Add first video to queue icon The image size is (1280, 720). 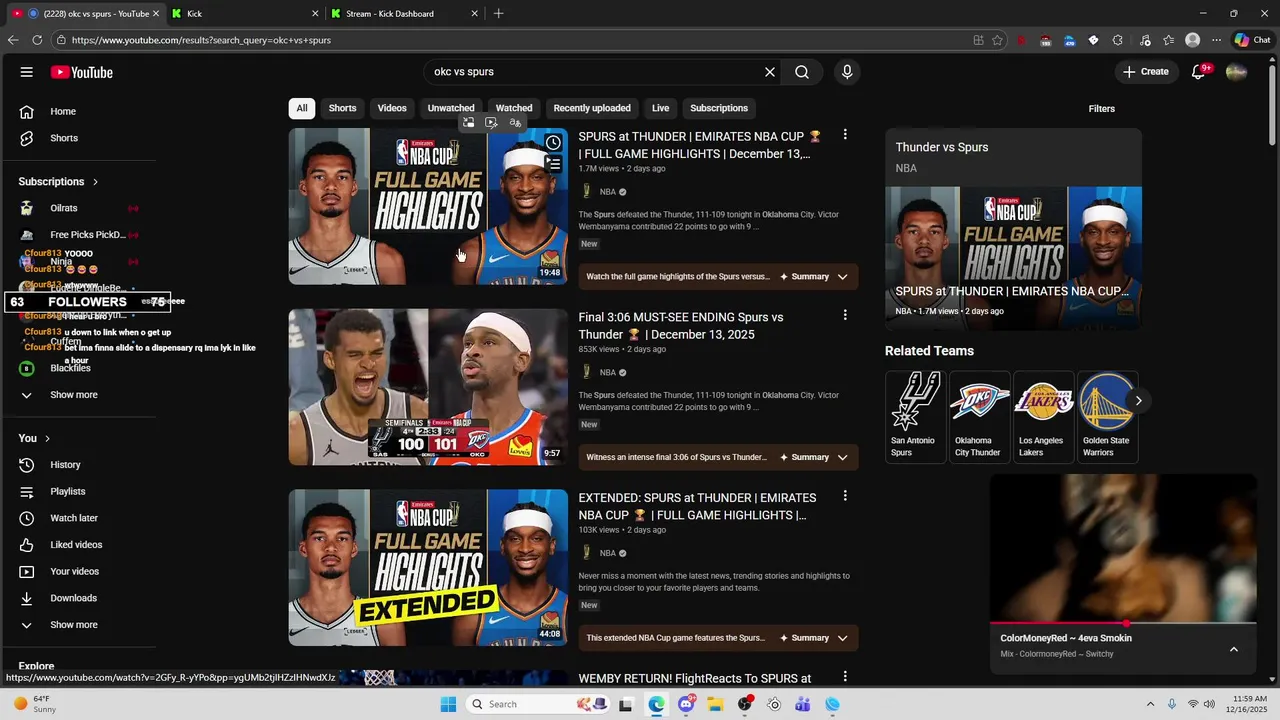pos(553,164)
